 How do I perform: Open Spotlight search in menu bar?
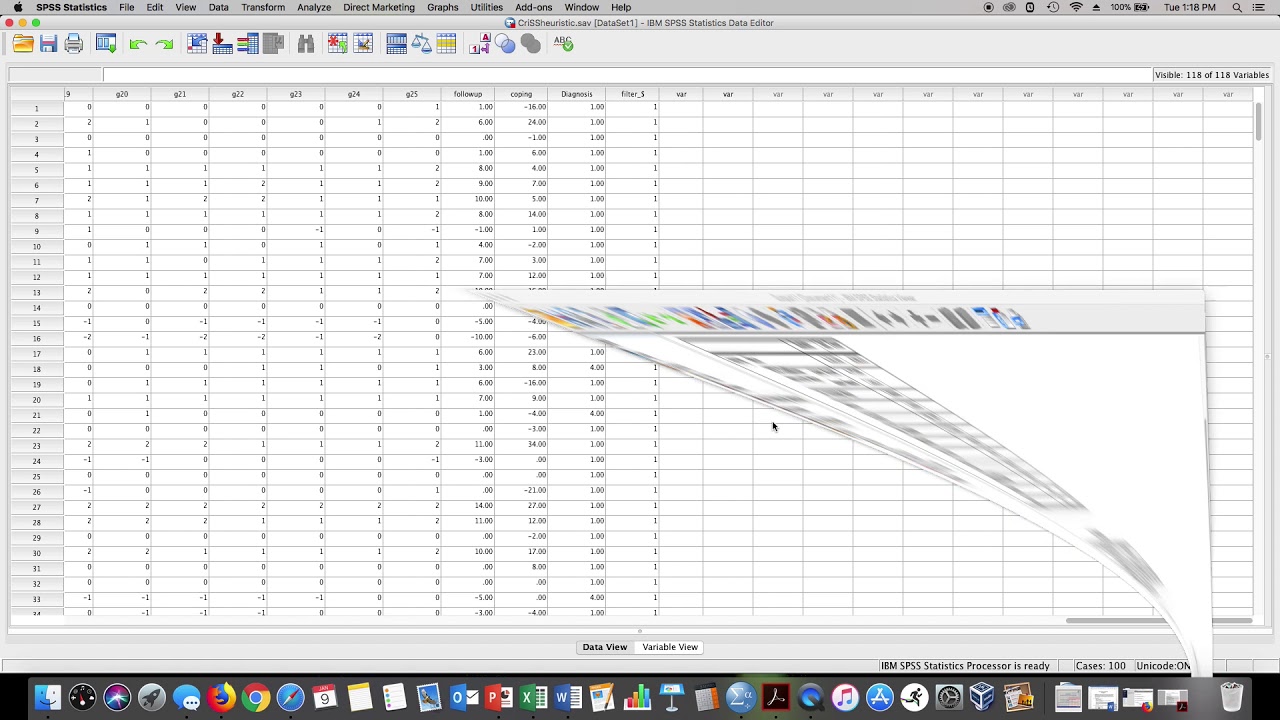coord(1237,7)
